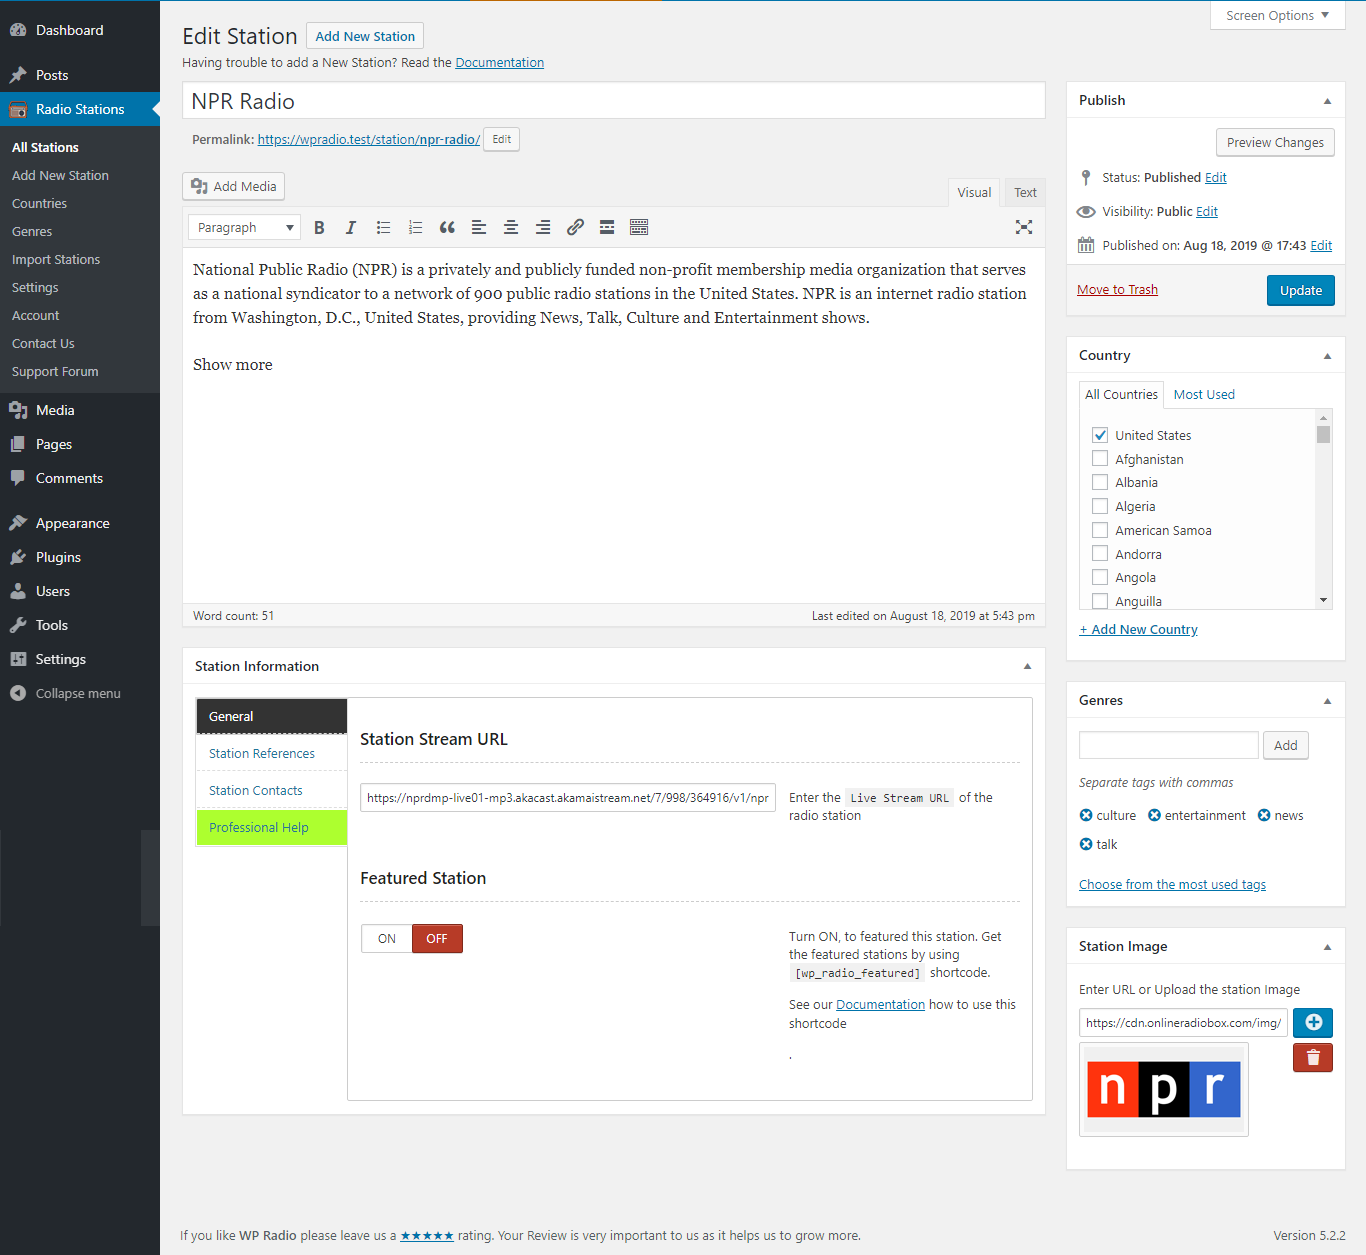Switch to the Text editor tab
The image size is (1366, 1255).
click(1025, 193)
